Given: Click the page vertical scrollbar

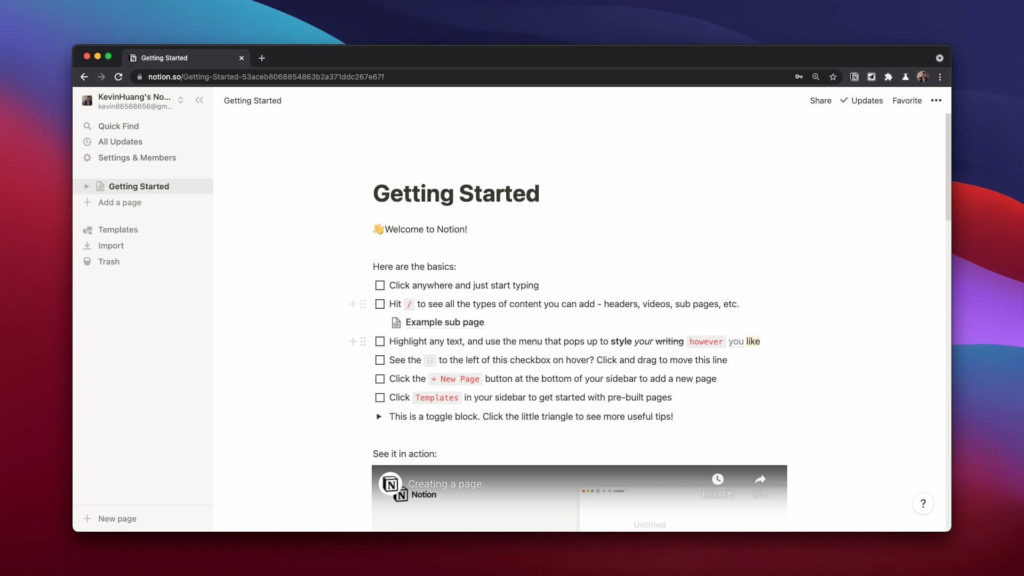Looking at the screenshot, I should [x=948, y=167].
